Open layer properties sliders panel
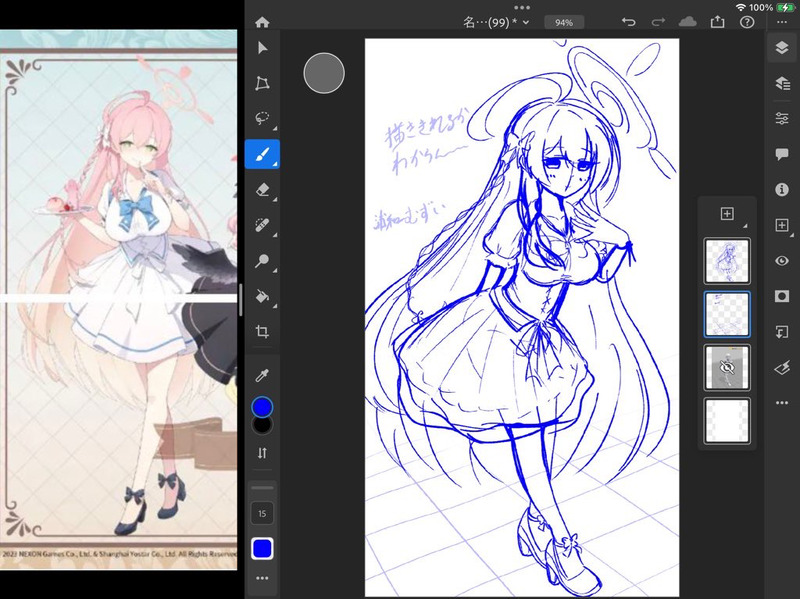Viewport: 800px width, 599px height. [782, 118]
